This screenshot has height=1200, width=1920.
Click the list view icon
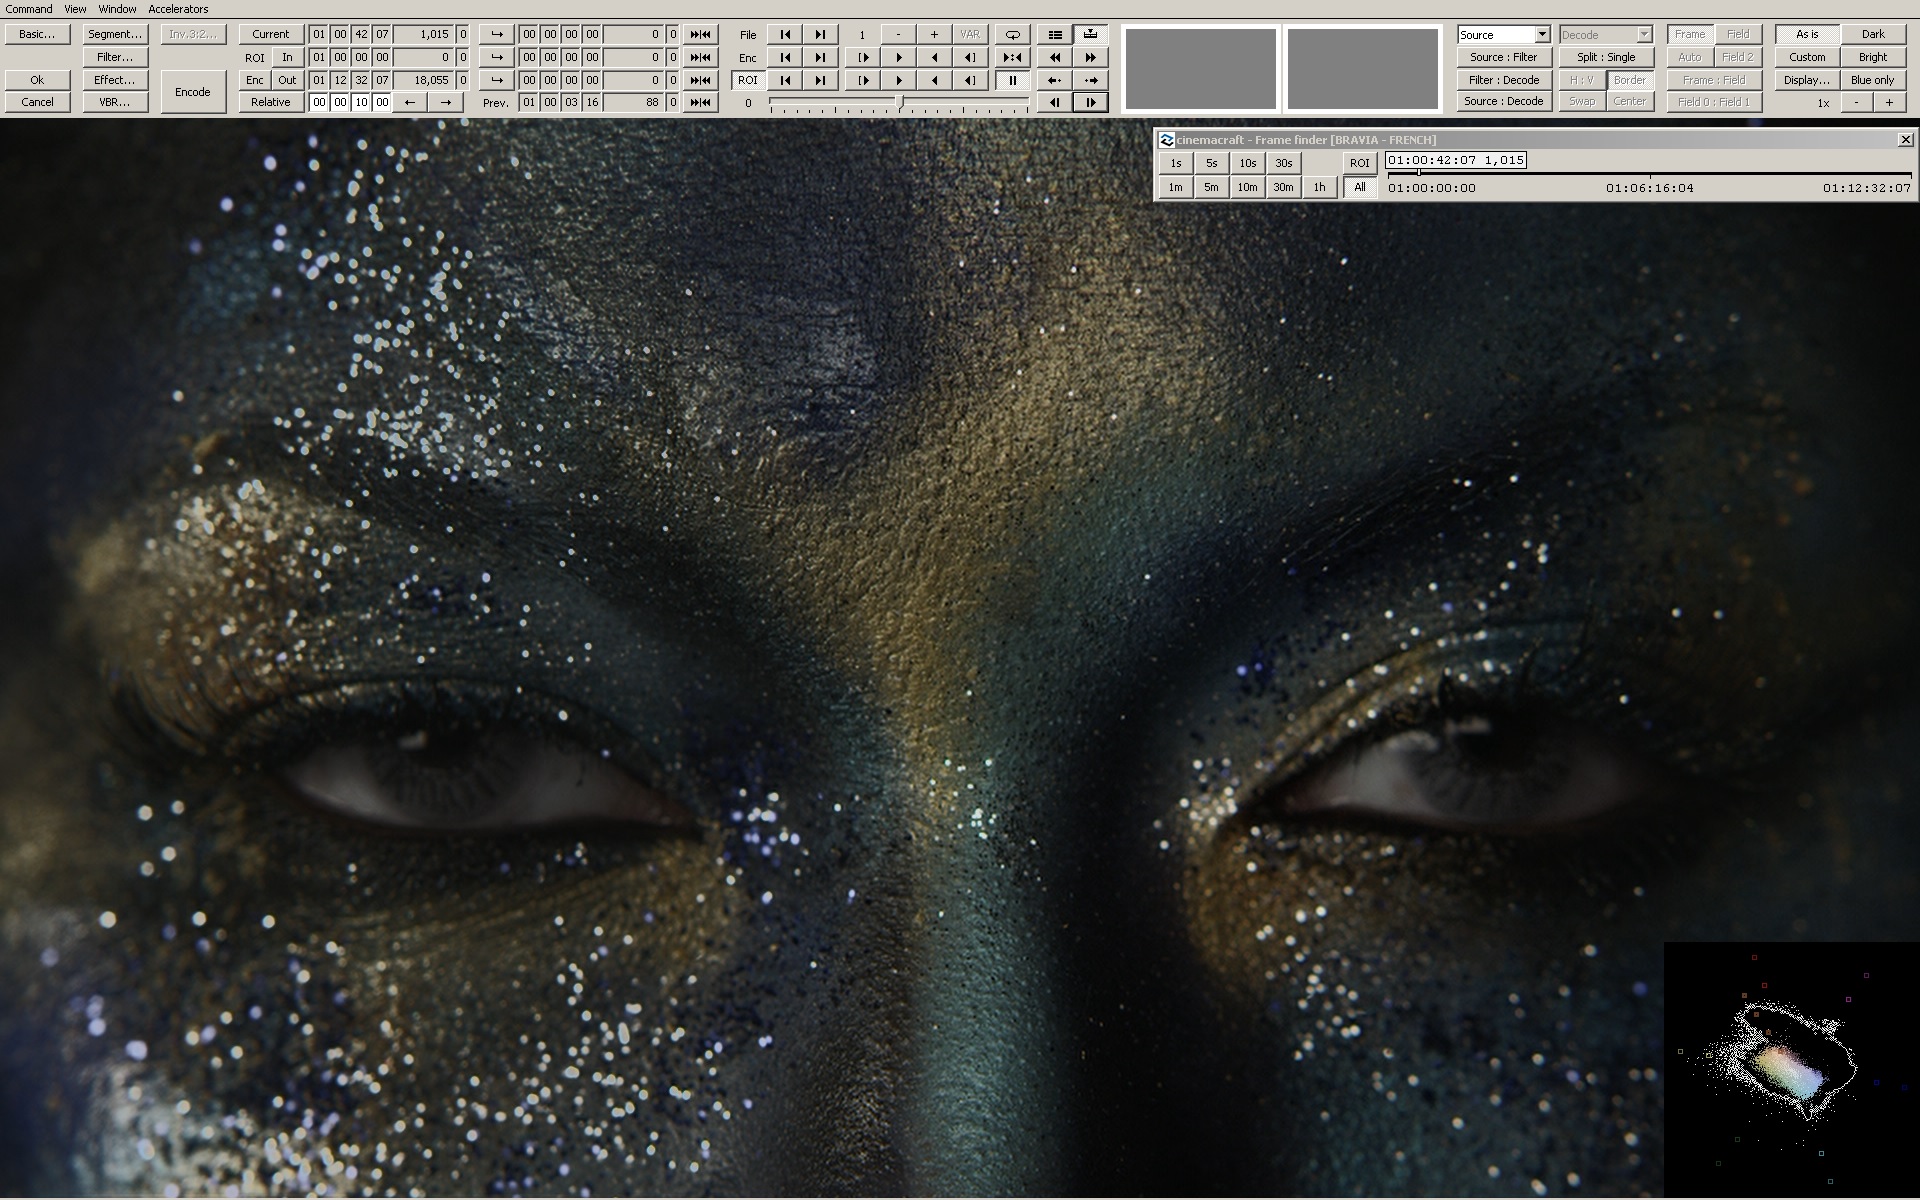(x=1054, y=34)
